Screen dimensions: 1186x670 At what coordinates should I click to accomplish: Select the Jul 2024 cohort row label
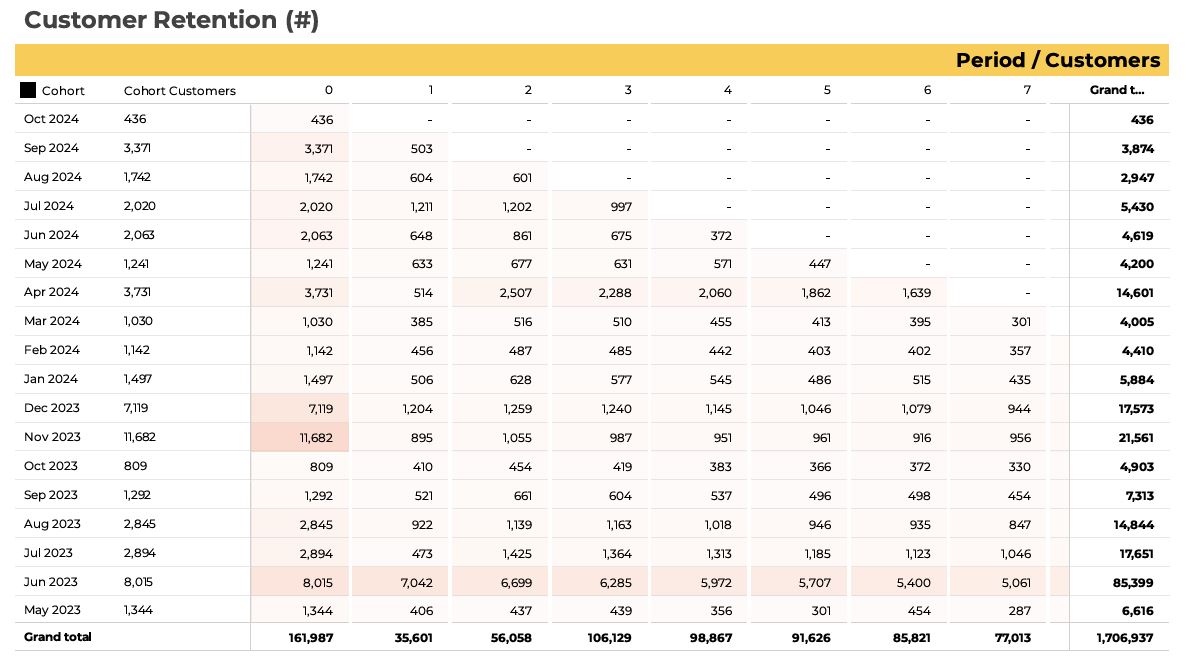(49, 206)
